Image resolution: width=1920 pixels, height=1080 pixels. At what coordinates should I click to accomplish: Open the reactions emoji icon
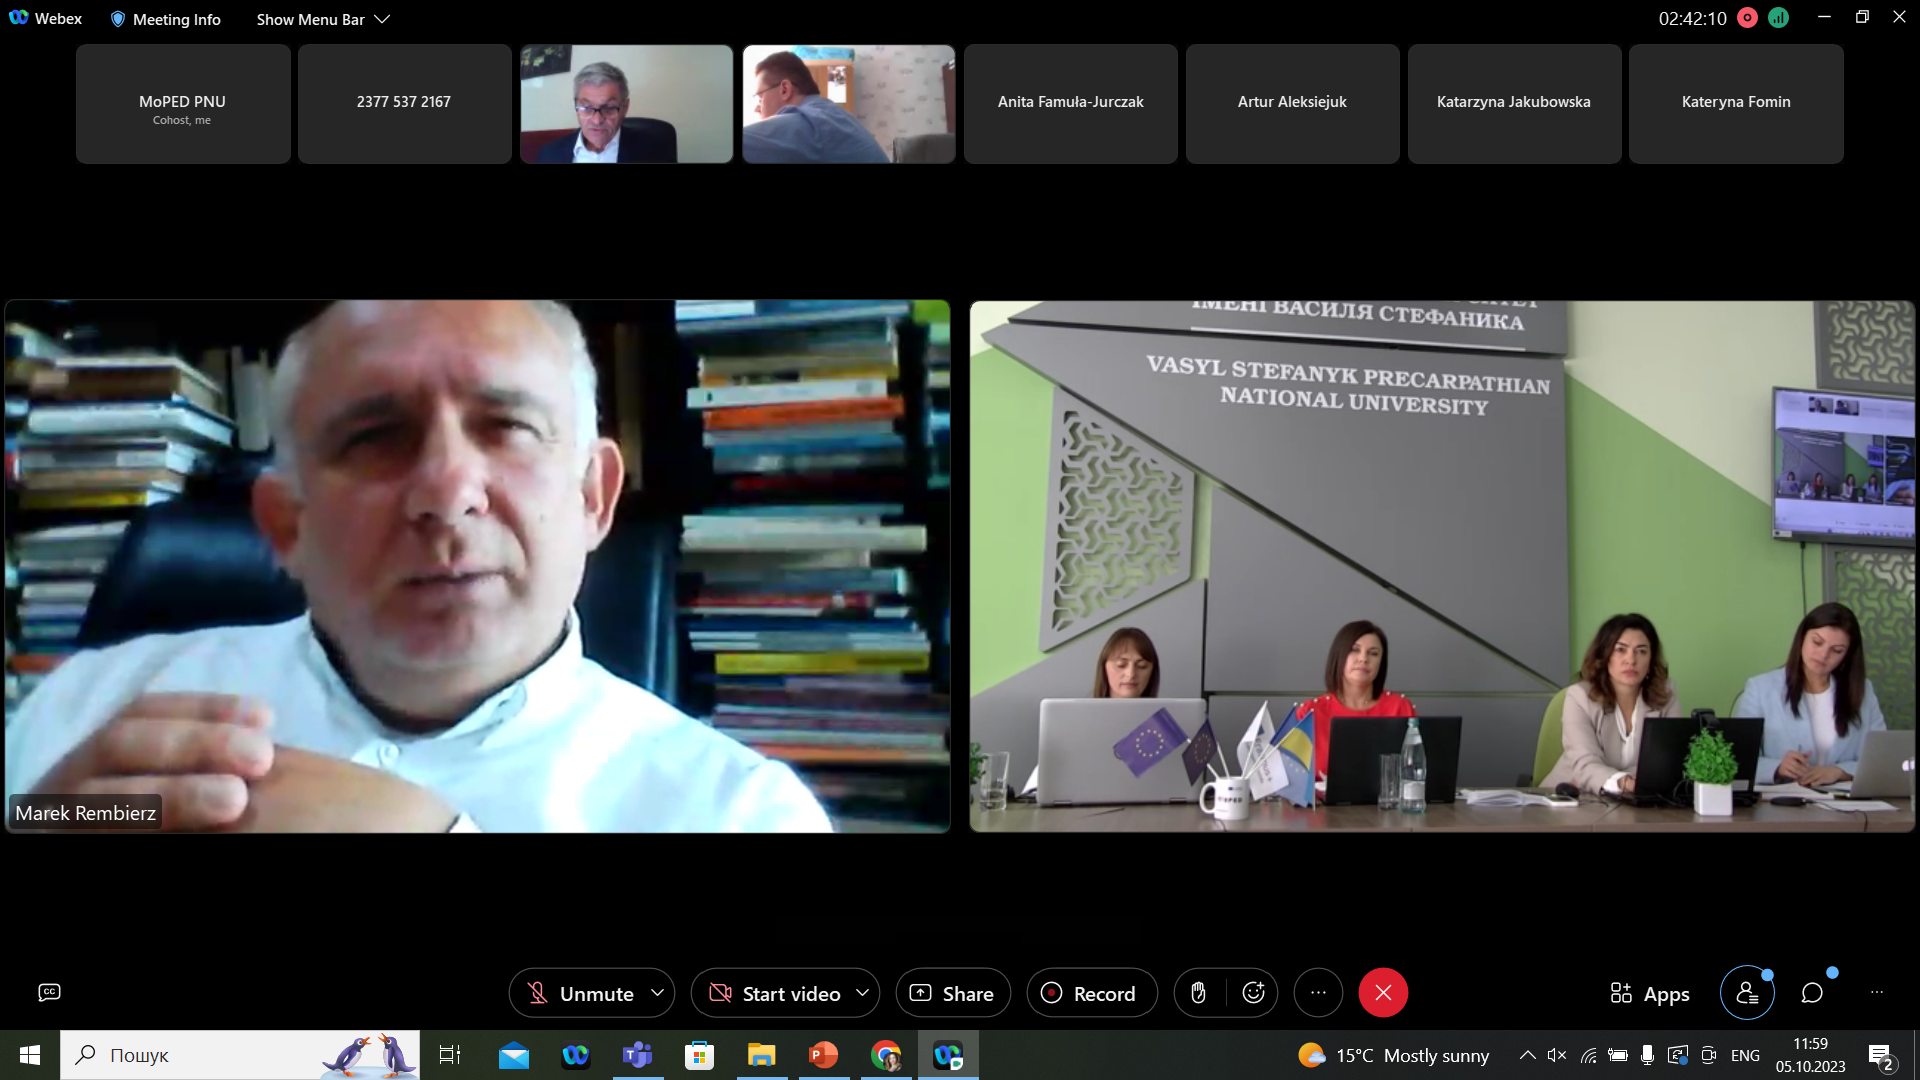coord(1253,993)
